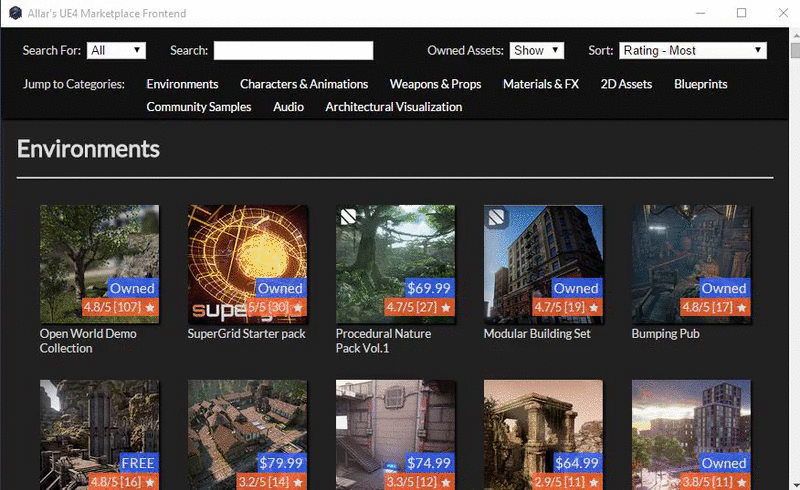The height and width of the screenshot is (490, 800).
Task: Click the scrollbar up arrow
Action: click(x=795, y=36)
